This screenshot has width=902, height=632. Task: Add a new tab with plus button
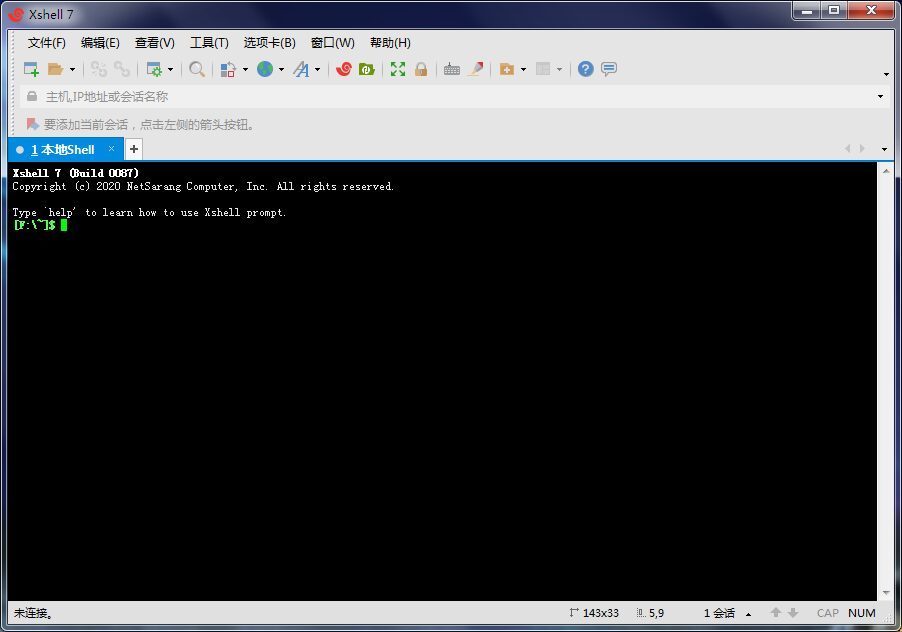[x=133, y=150]
